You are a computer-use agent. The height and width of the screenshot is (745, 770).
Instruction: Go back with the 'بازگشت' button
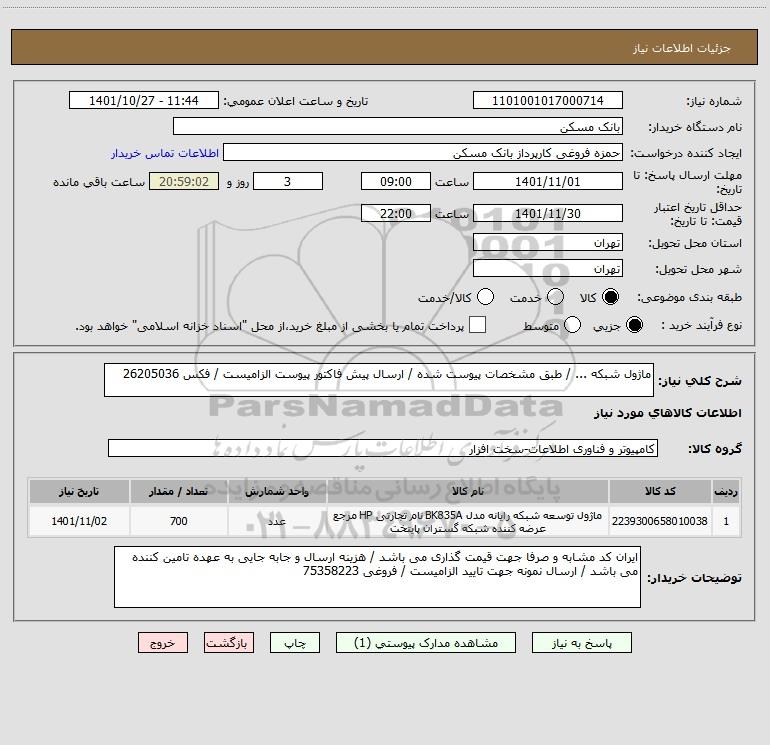(229, 644)
